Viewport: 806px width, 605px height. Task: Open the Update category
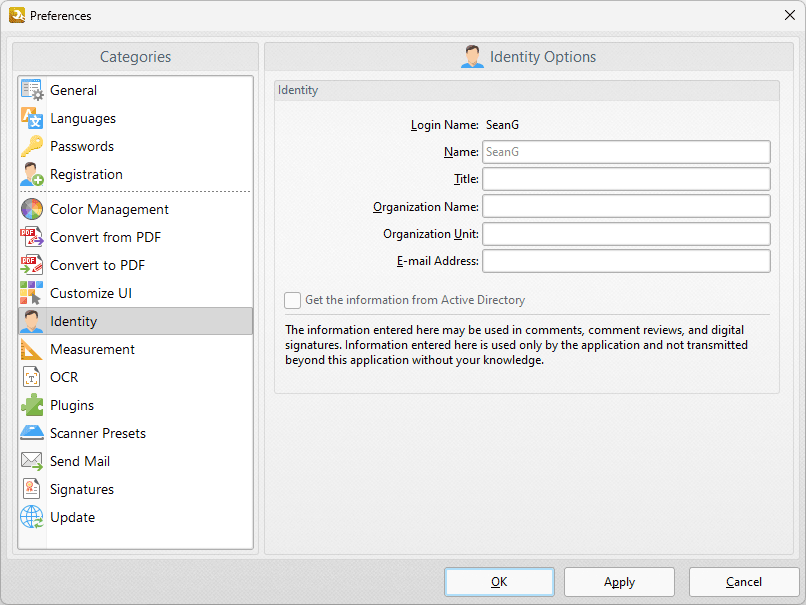[x=136, y=517]
